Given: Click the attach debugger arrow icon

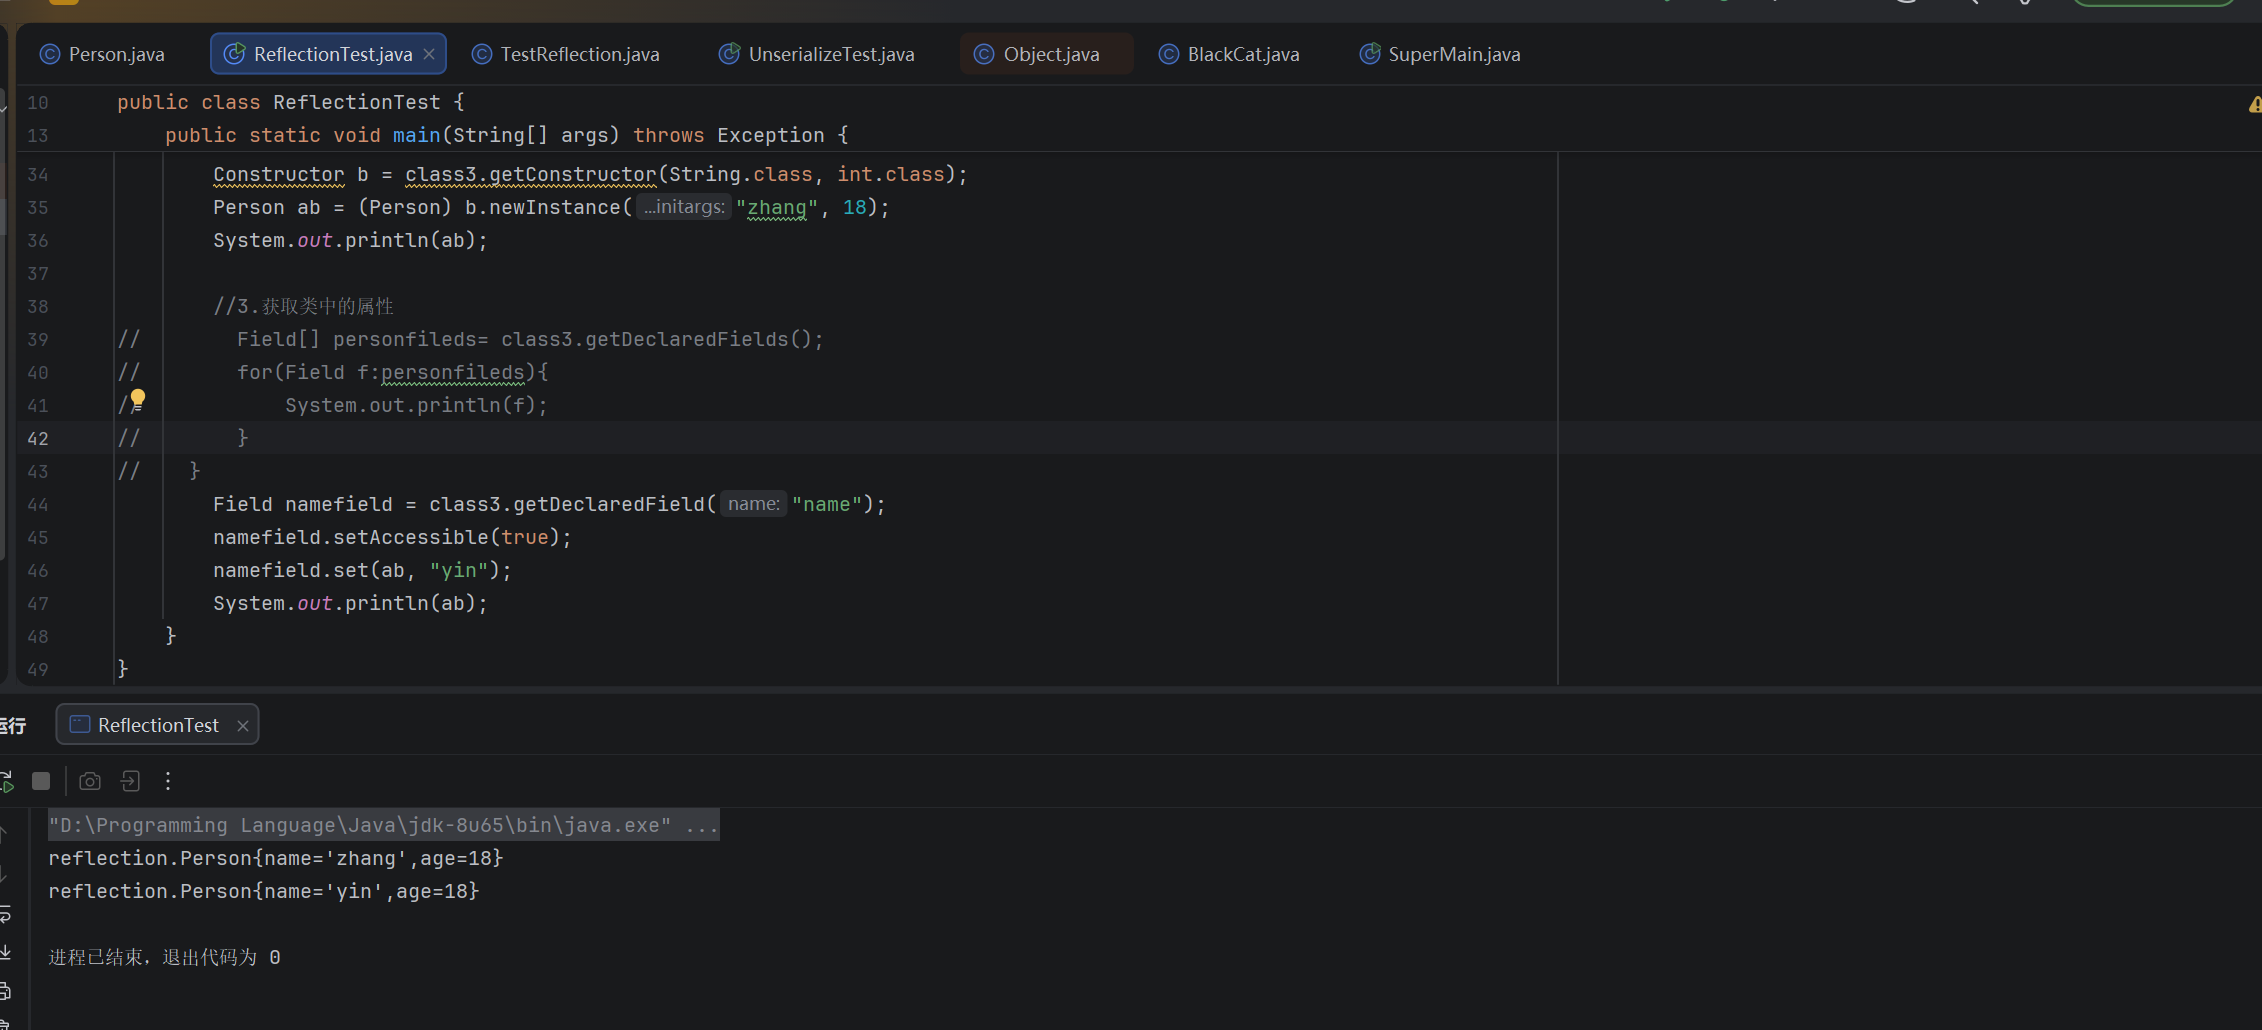Looking at the screenshot, I should point(130,781).
